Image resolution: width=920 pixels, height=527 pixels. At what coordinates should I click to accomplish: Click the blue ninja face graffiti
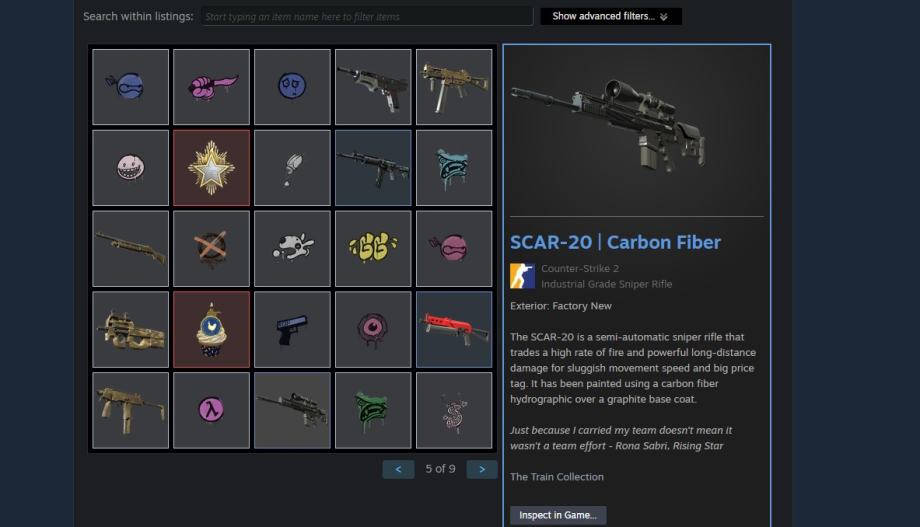130,87
